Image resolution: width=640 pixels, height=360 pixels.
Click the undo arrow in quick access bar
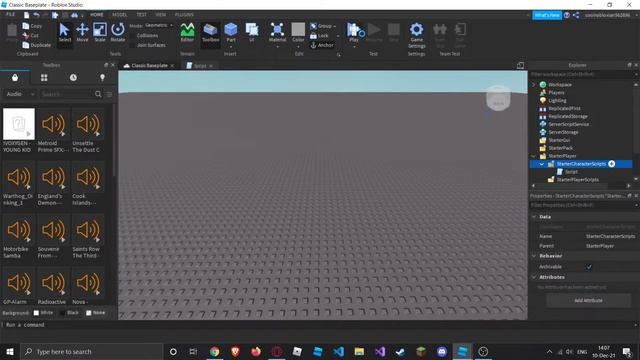pos(36,15)
